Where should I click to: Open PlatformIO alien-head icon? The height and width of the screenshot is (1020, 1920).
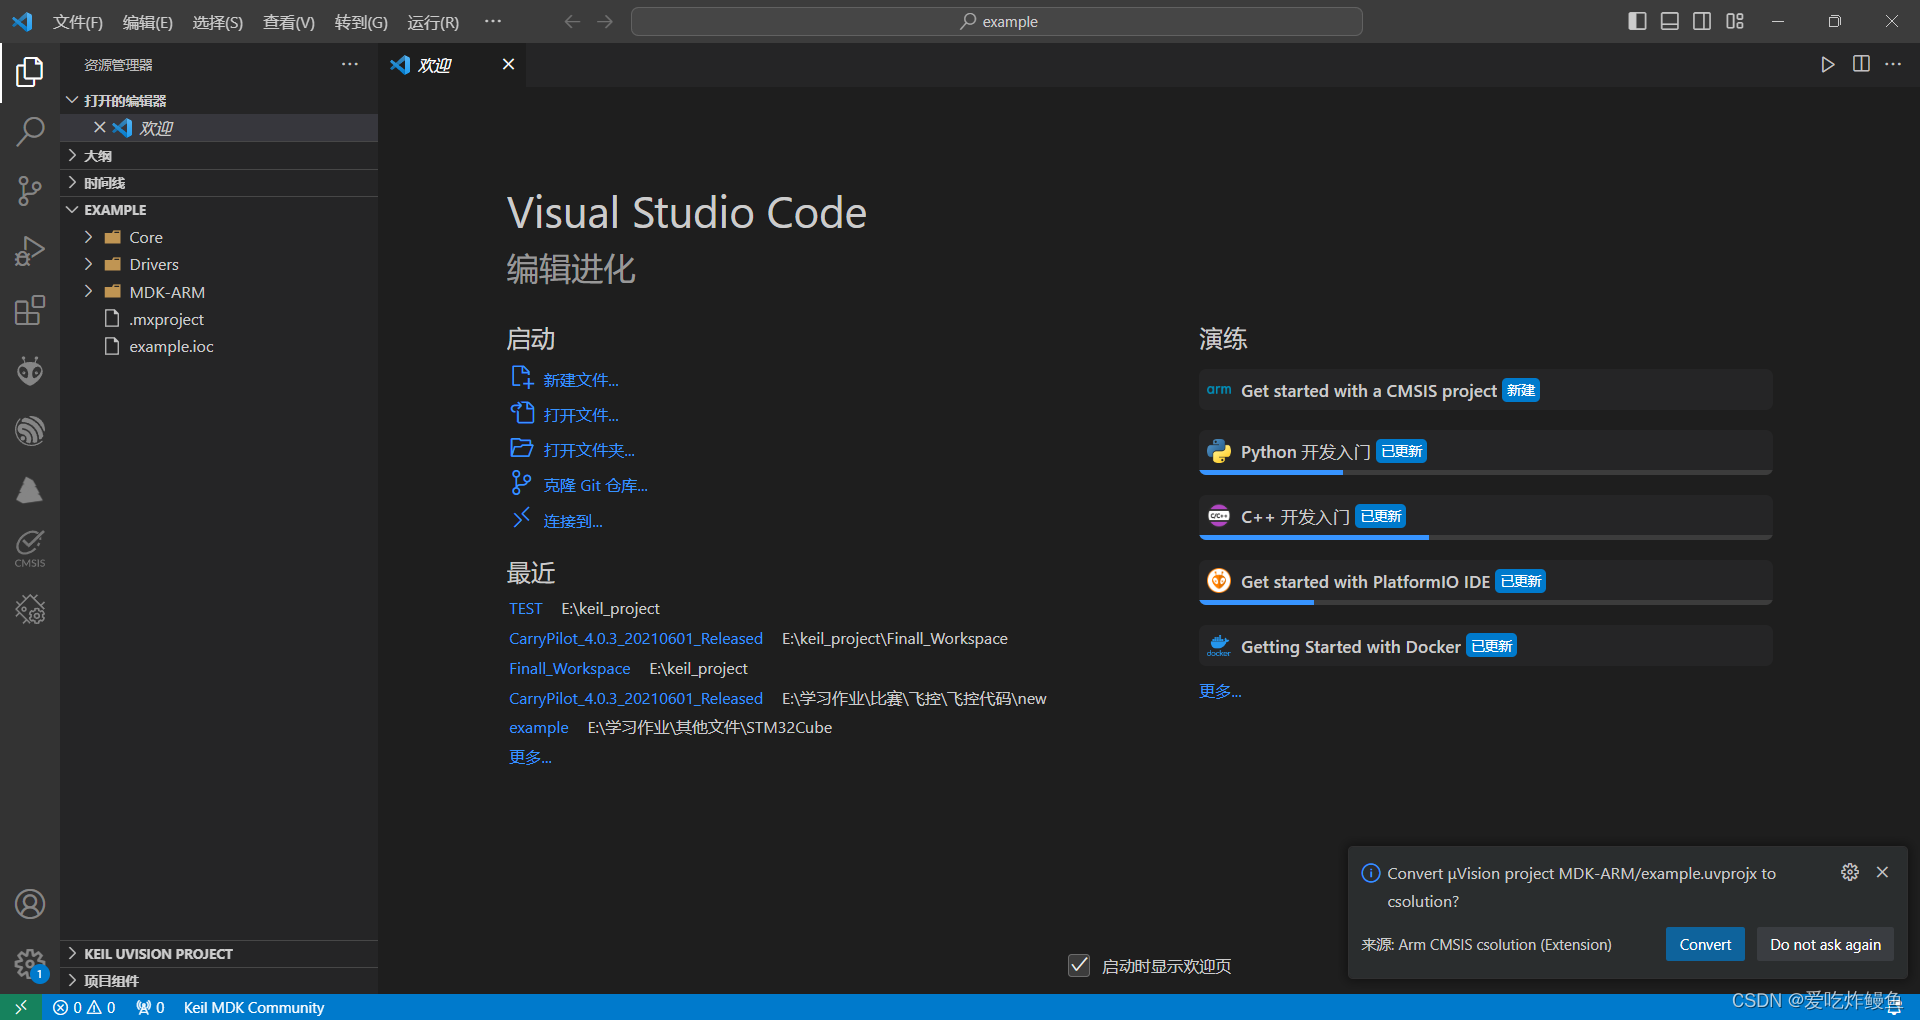point(30,371)
